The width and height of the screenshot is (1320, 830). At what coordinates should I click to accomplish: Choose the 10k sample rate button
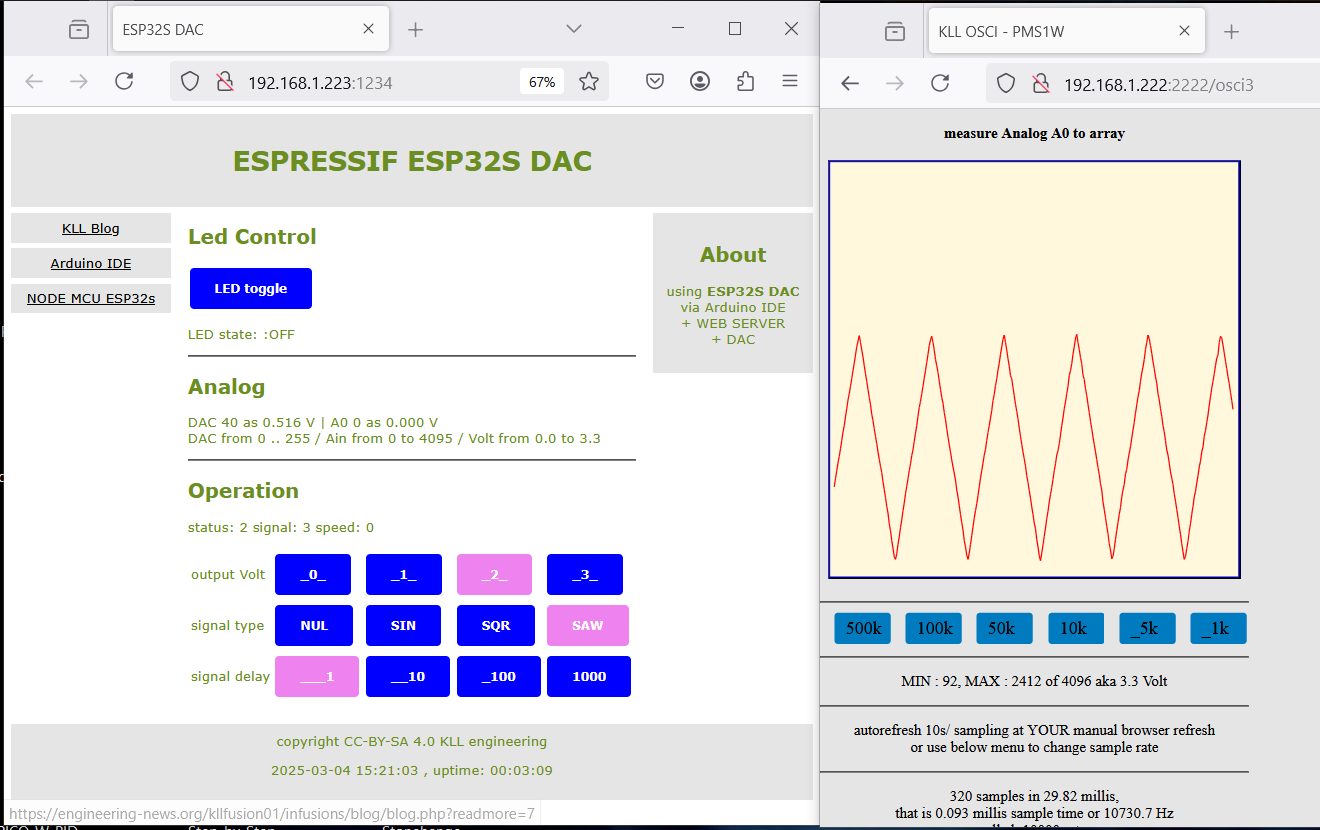click(x=1076, y=628)
